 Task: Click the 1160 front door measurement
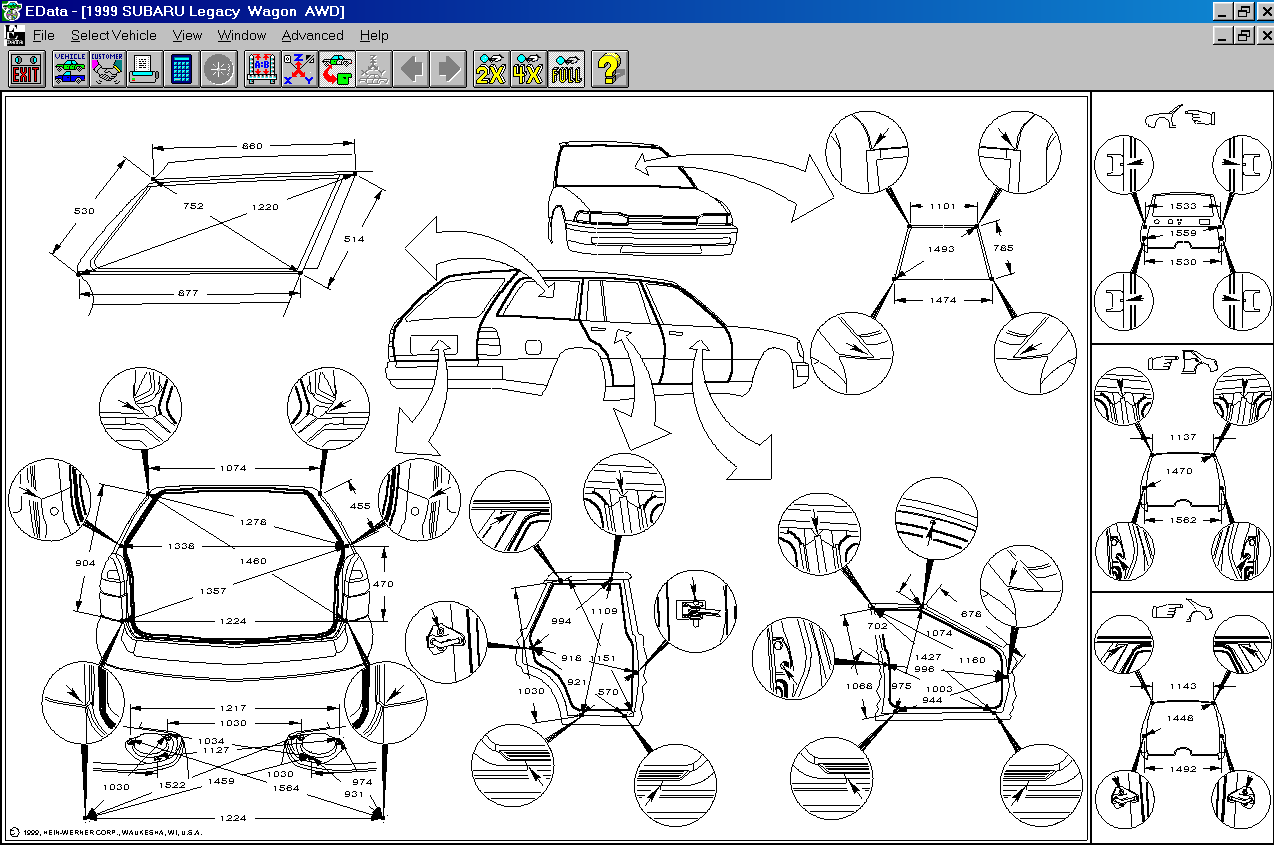coord(971,659)
